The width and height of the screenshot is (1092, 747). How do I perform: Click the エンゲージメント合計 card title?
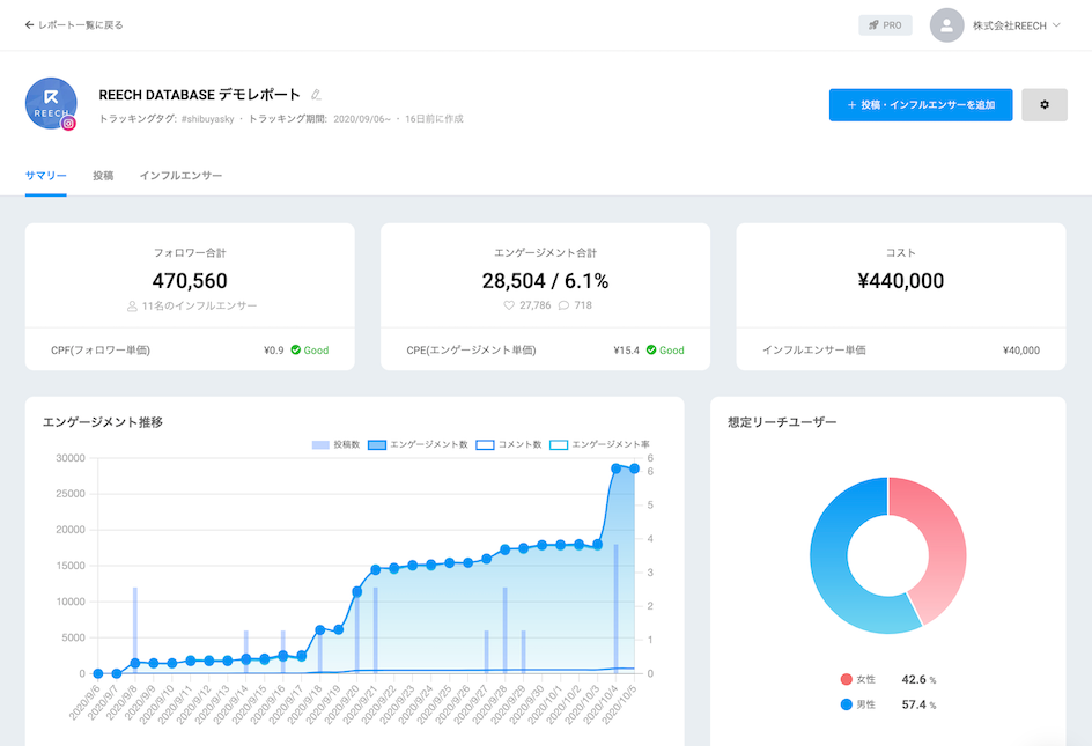(x=545, y=253)
